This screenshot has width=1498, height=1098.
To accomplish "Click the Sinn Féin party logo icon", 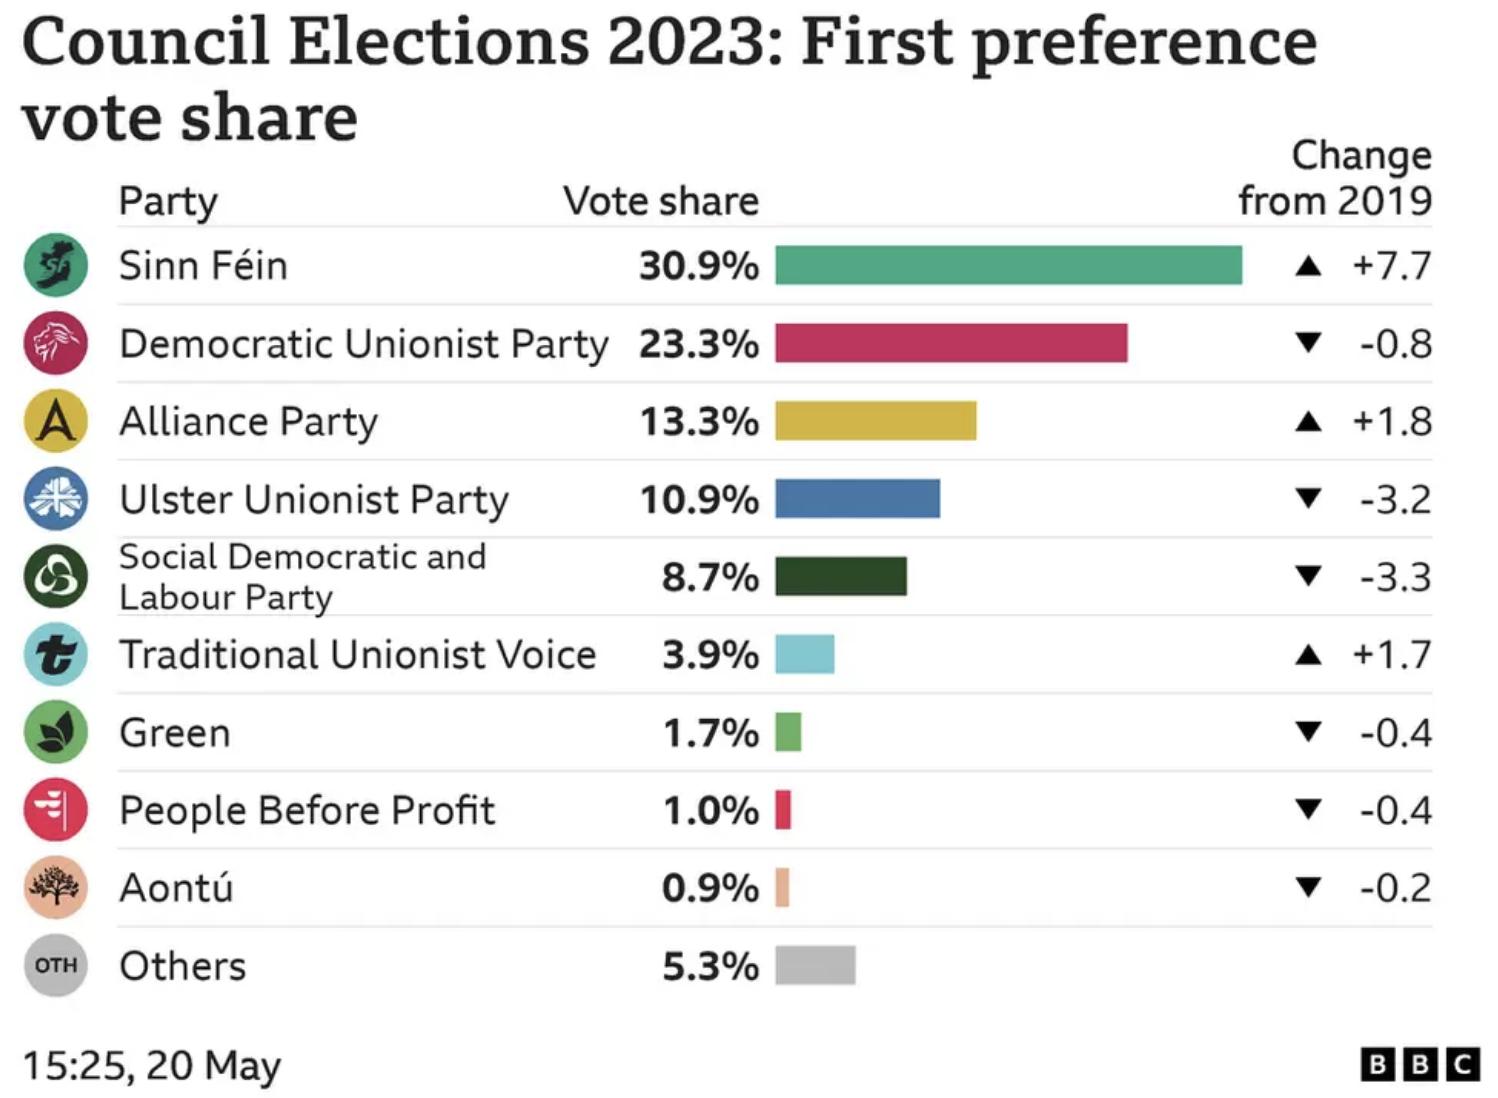I will tap(56, 265).
